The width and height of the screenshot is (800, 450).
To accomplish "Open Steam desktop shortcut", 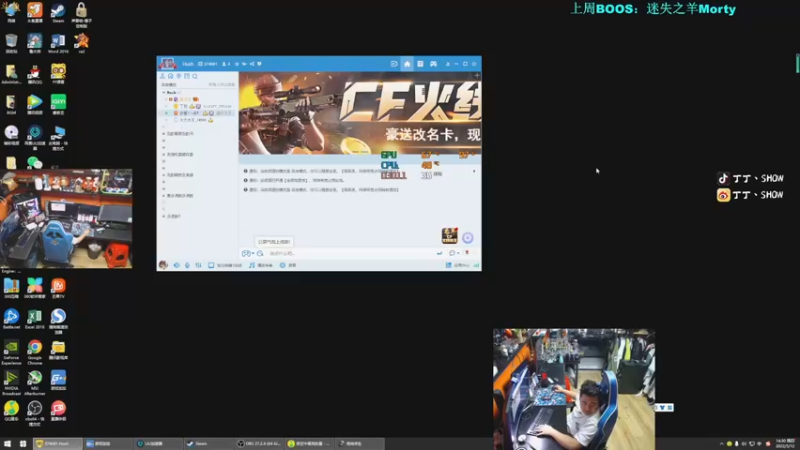I will pyautogui.click(x=58, y=13).
